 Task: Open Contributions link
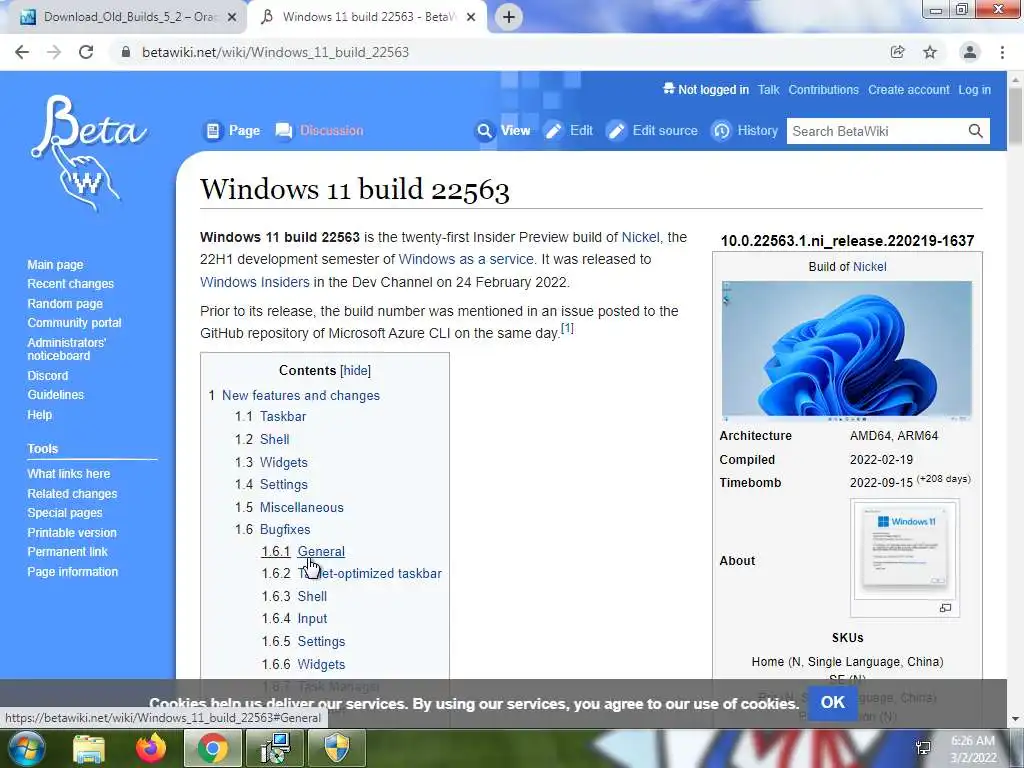pyautogui.click(x=824, y=90)
